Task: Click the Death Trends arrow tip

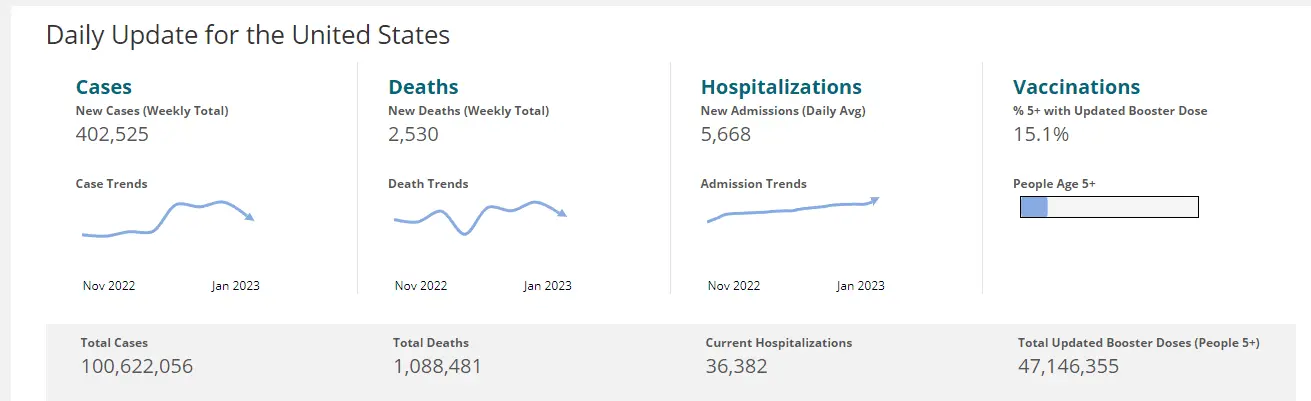Action: coord(563,213)
